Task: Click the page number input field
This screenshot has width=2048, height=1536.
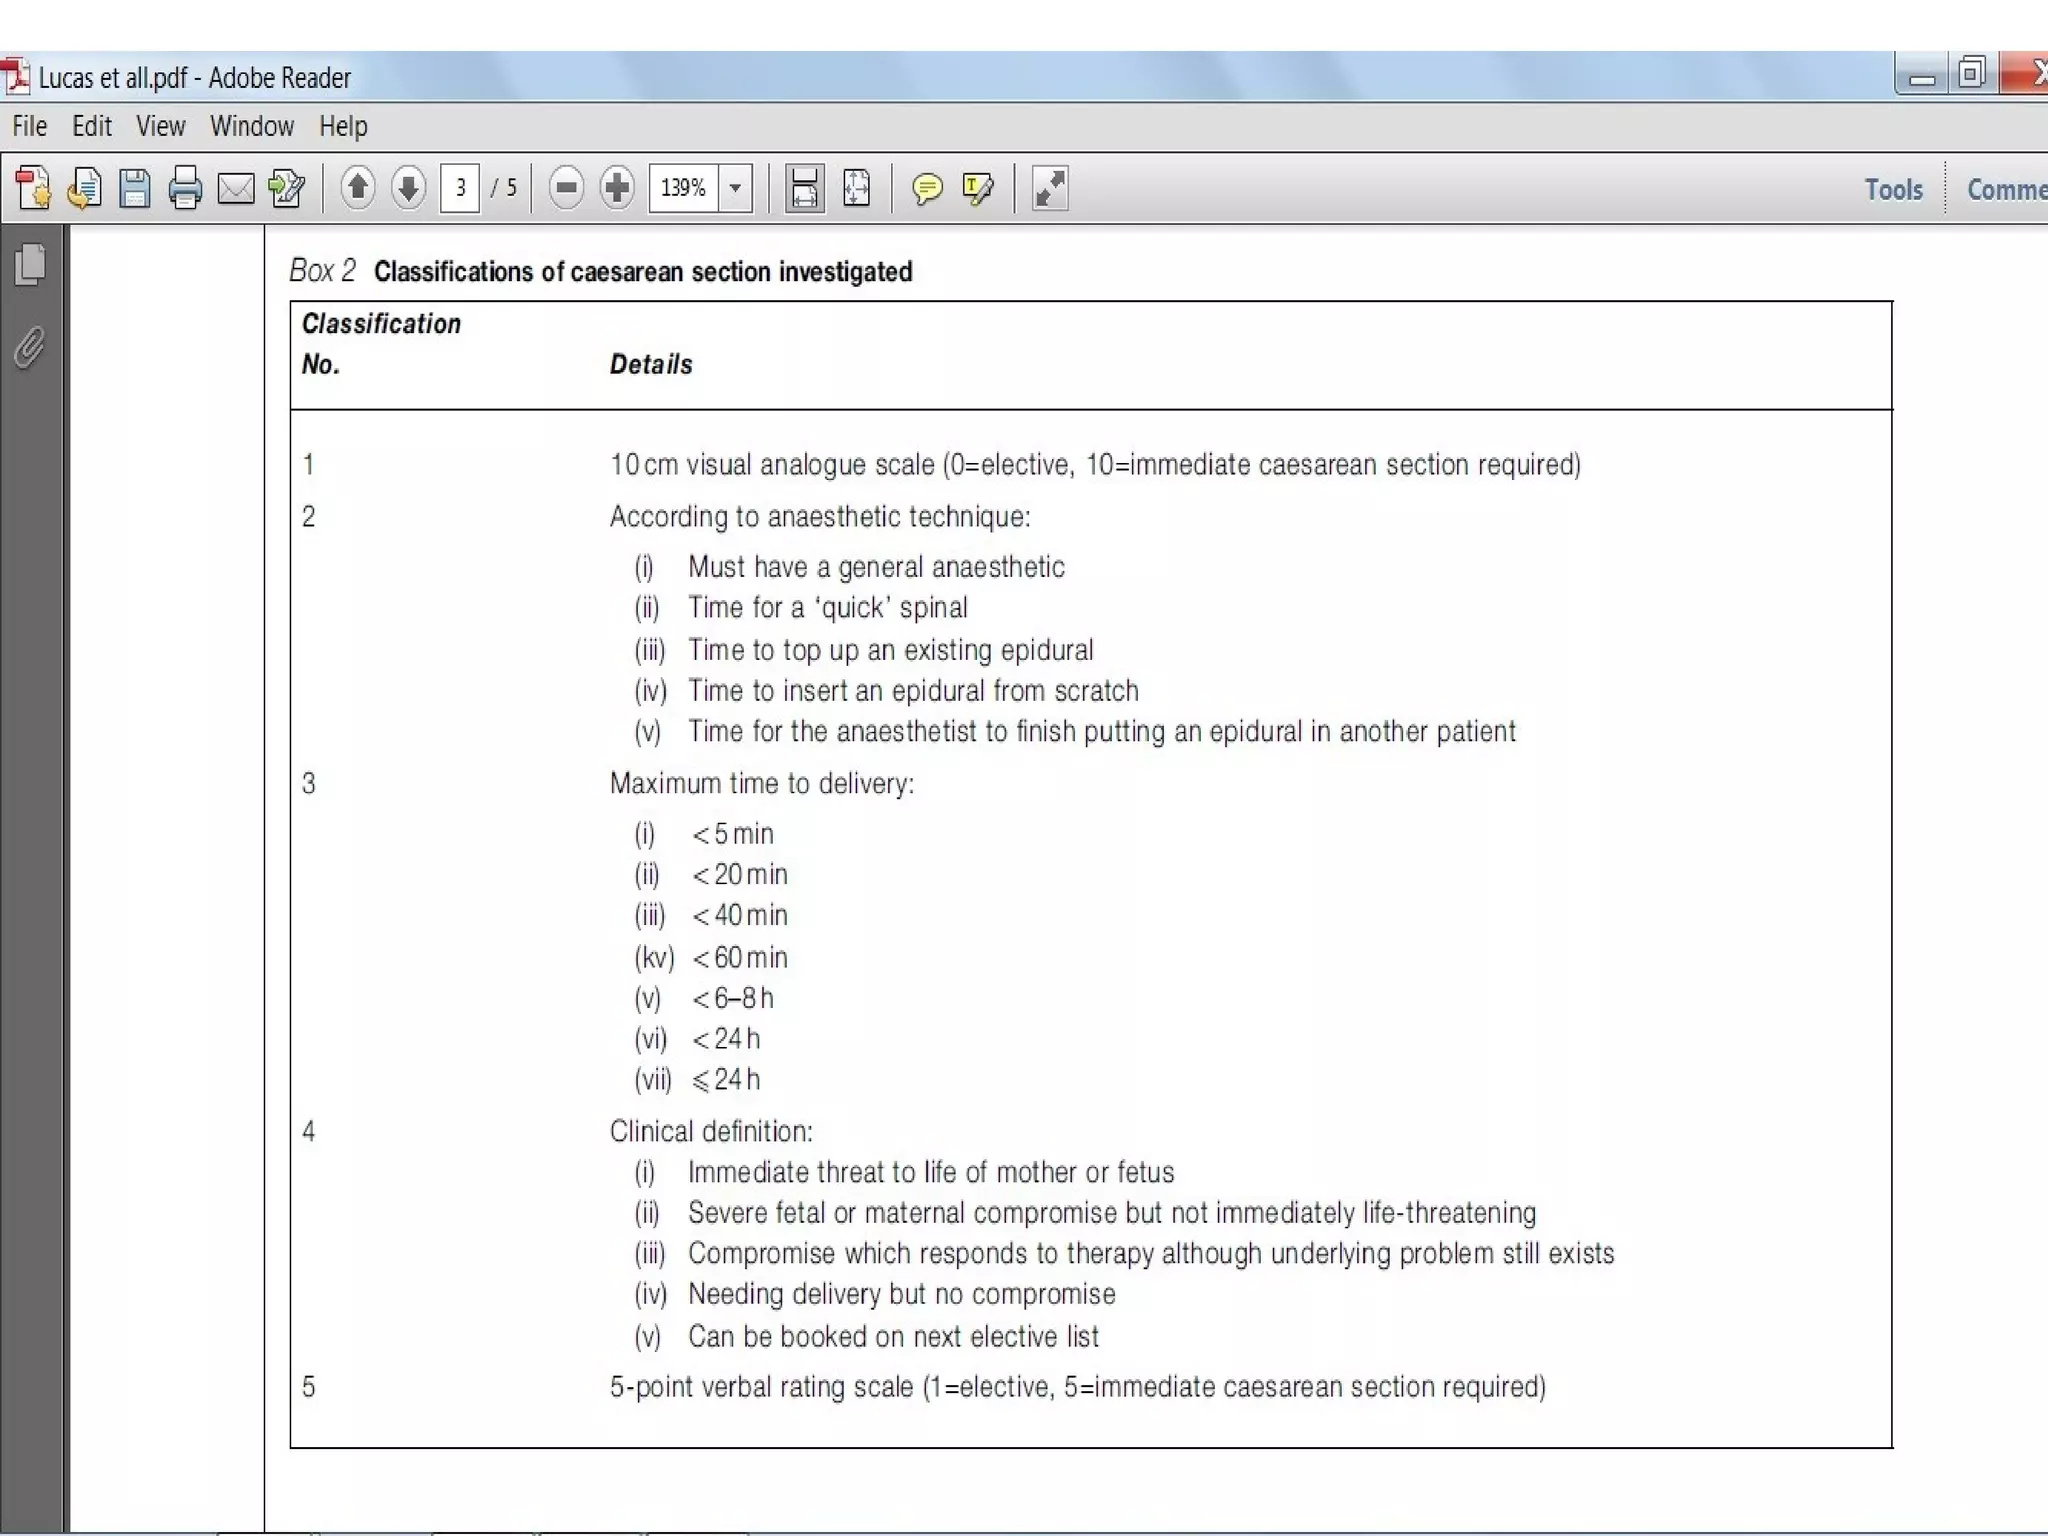Action: point(460,188)
